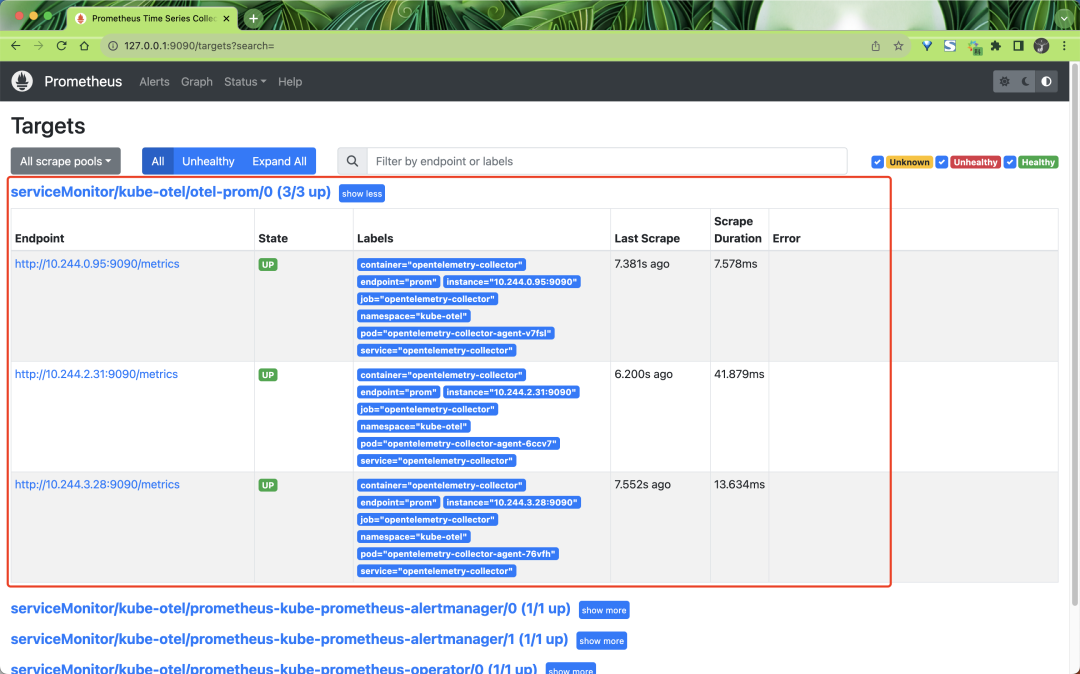Expand prometheus-operator/0 with show more
Viewport: 1080px width, 674px height.
click(570, 669)
